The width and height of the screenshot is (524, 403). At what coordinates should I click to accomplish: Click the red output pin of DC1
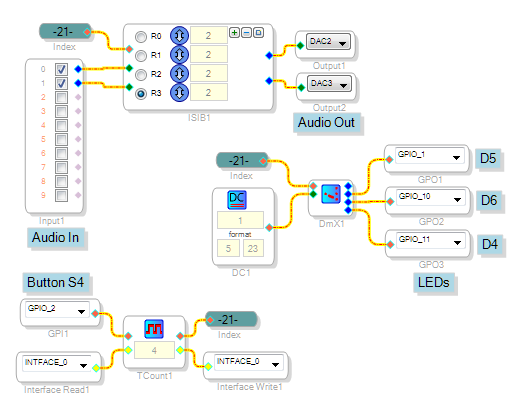tap(269, 228)
